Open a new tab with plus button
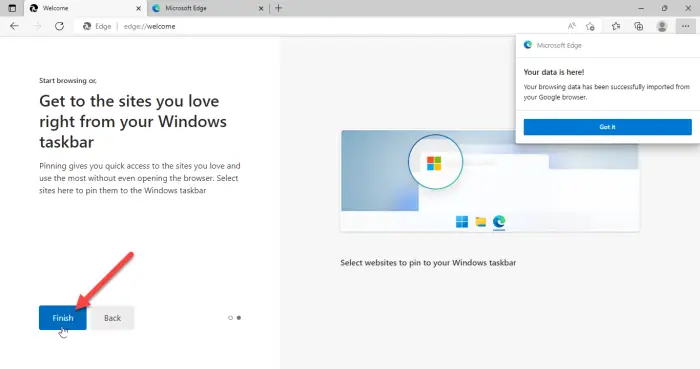700x369 pixels. click(x=279, y=8)
